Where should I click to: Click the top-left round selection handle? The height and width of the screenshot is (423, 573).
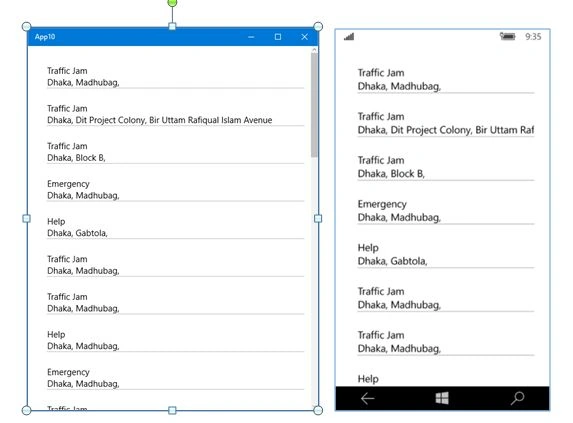(x=26, y=26)
